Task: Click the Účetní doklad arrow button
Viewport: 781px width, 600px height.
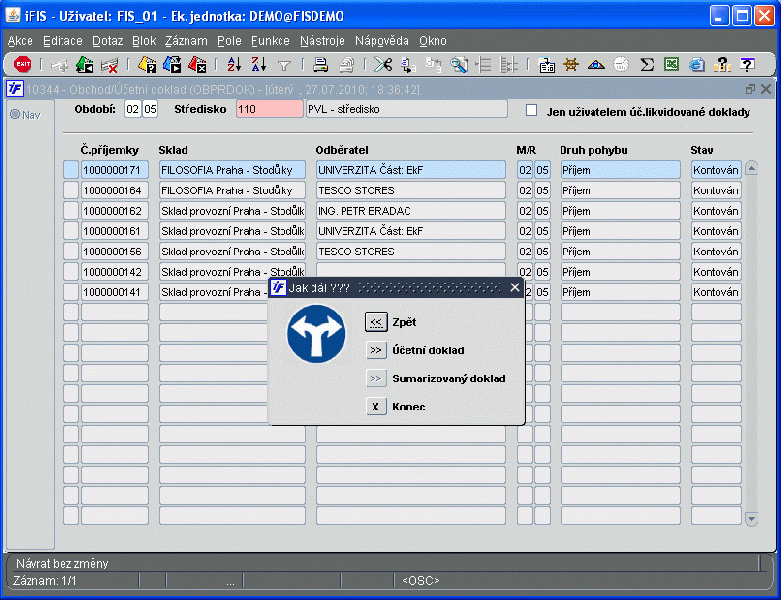Action: coord(376,350)
